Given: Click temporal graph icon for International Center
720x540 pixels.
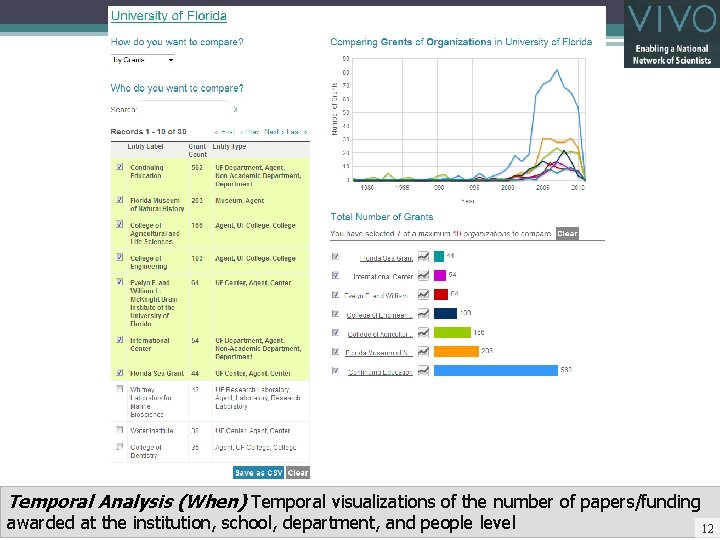Looking at the screenshot, I should click(423, 276).
